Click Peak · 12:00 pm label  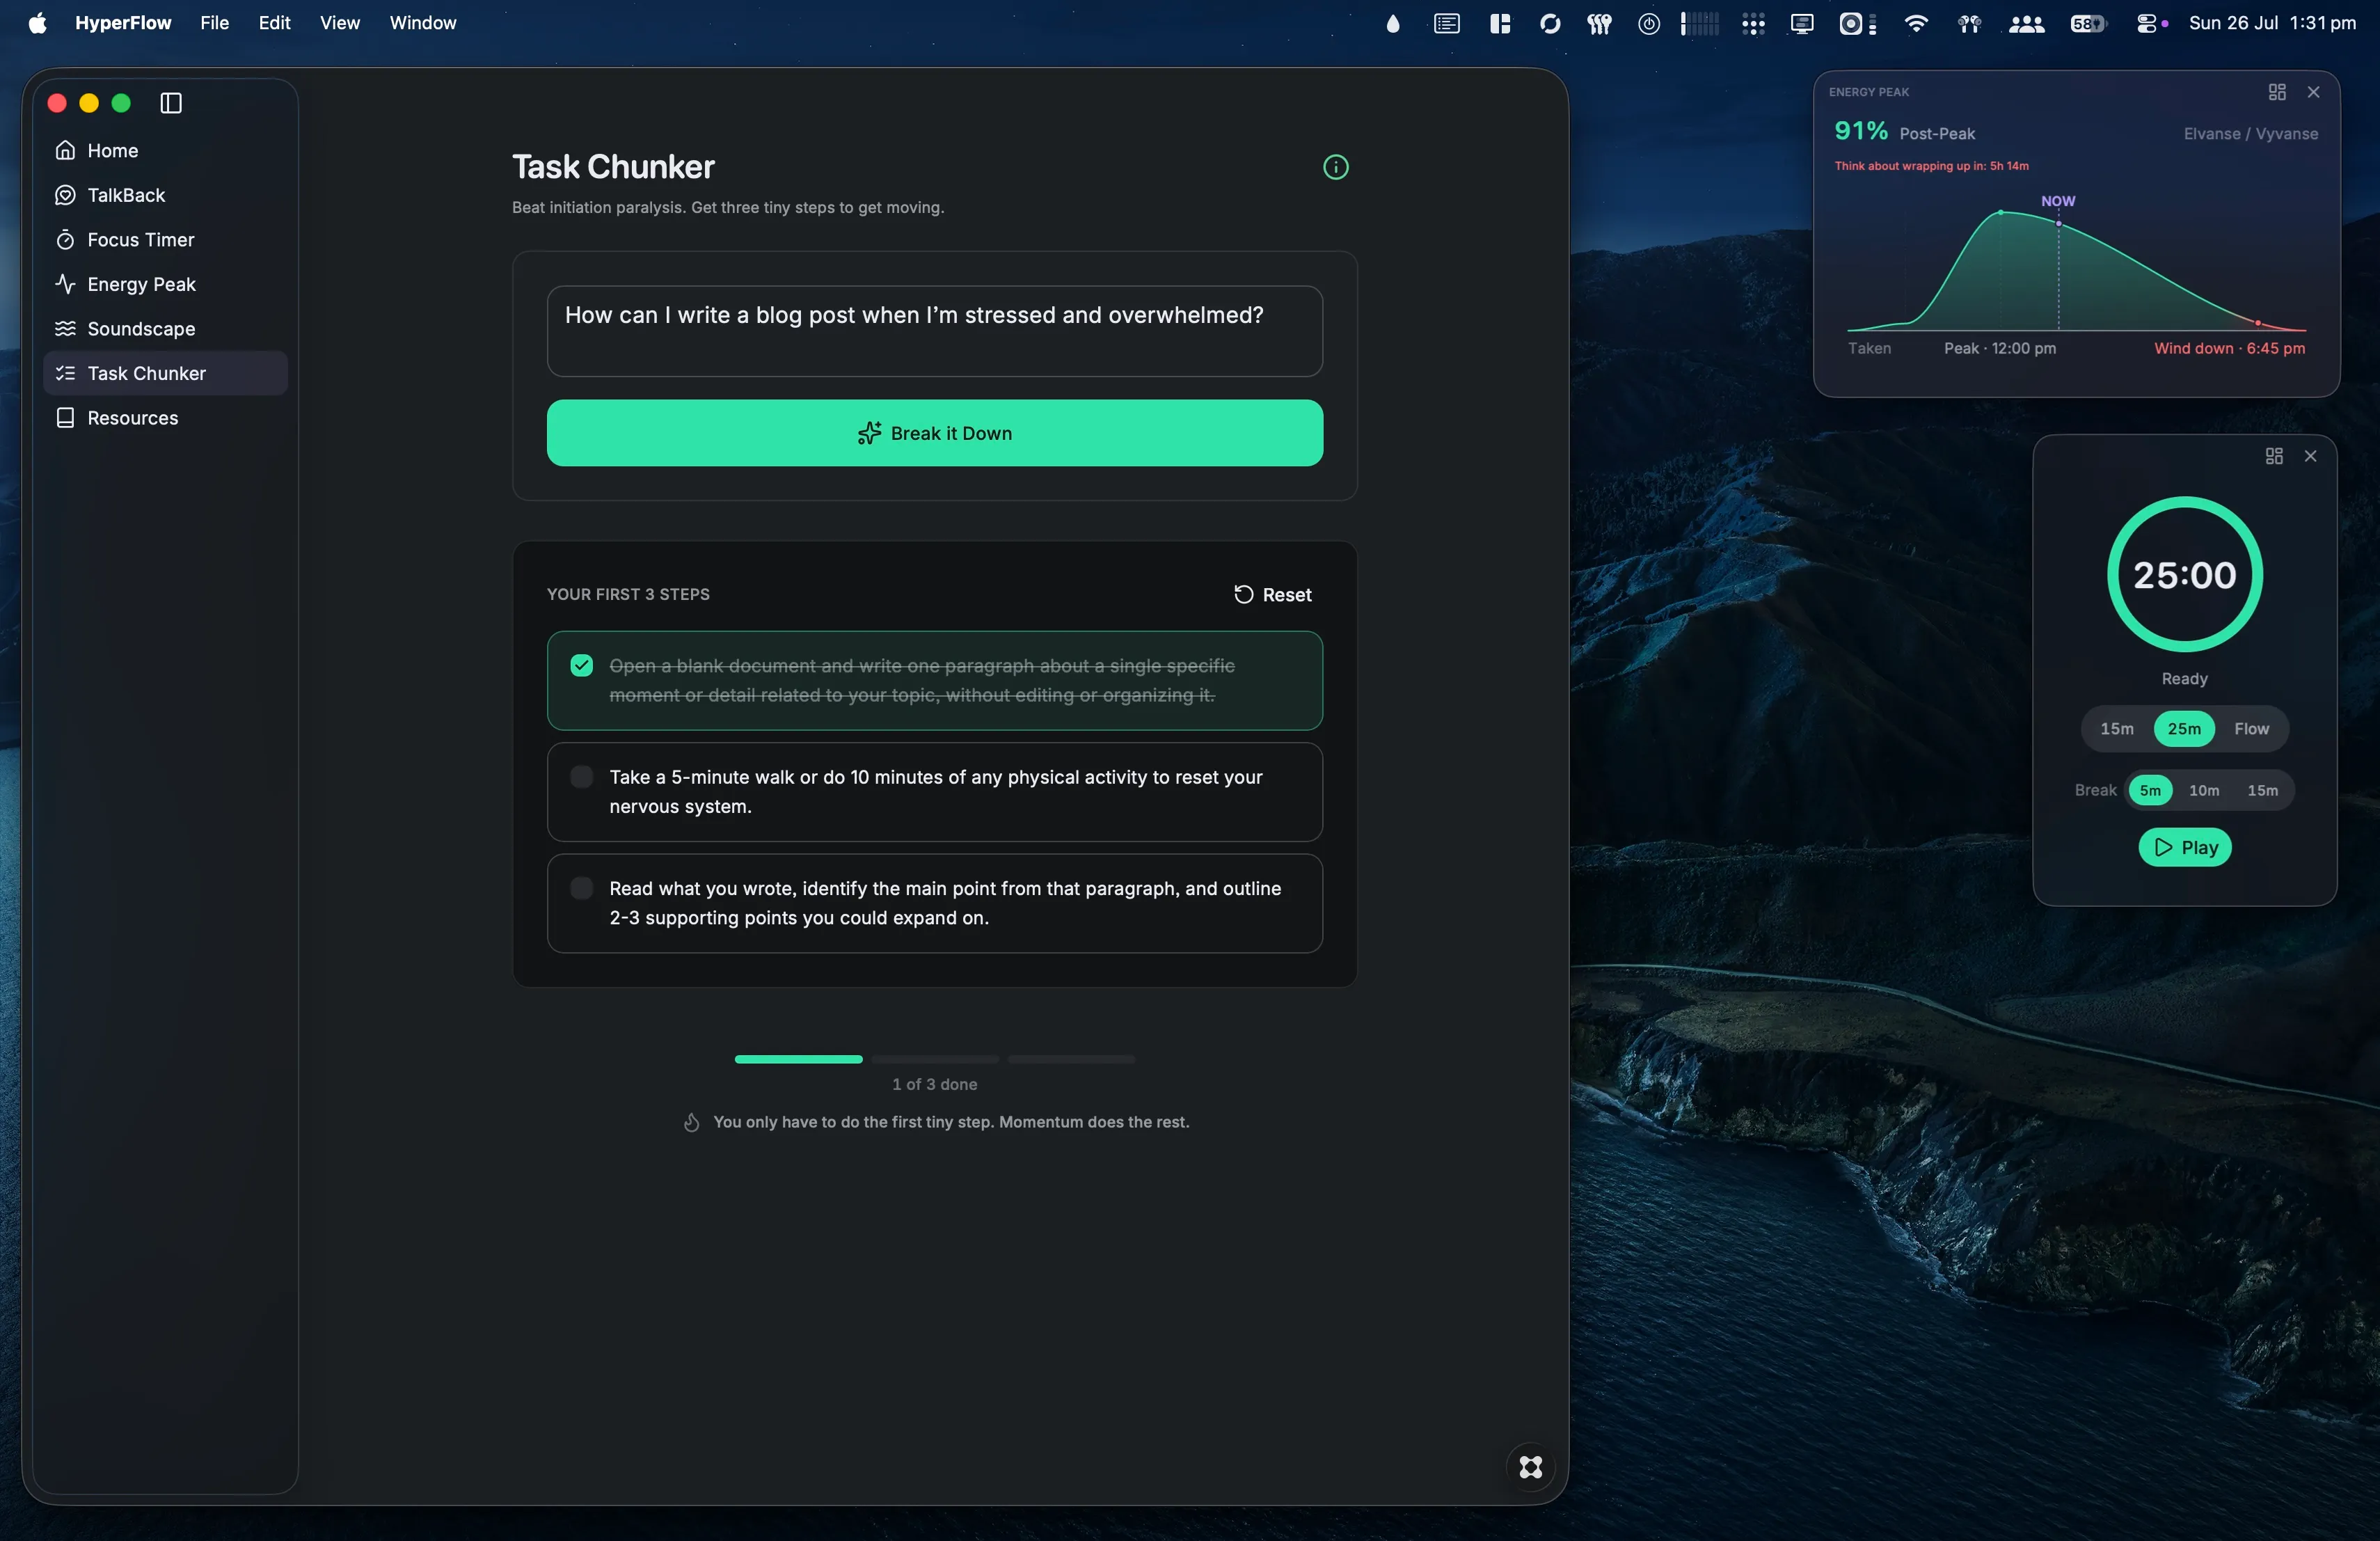click(2000, 348)
